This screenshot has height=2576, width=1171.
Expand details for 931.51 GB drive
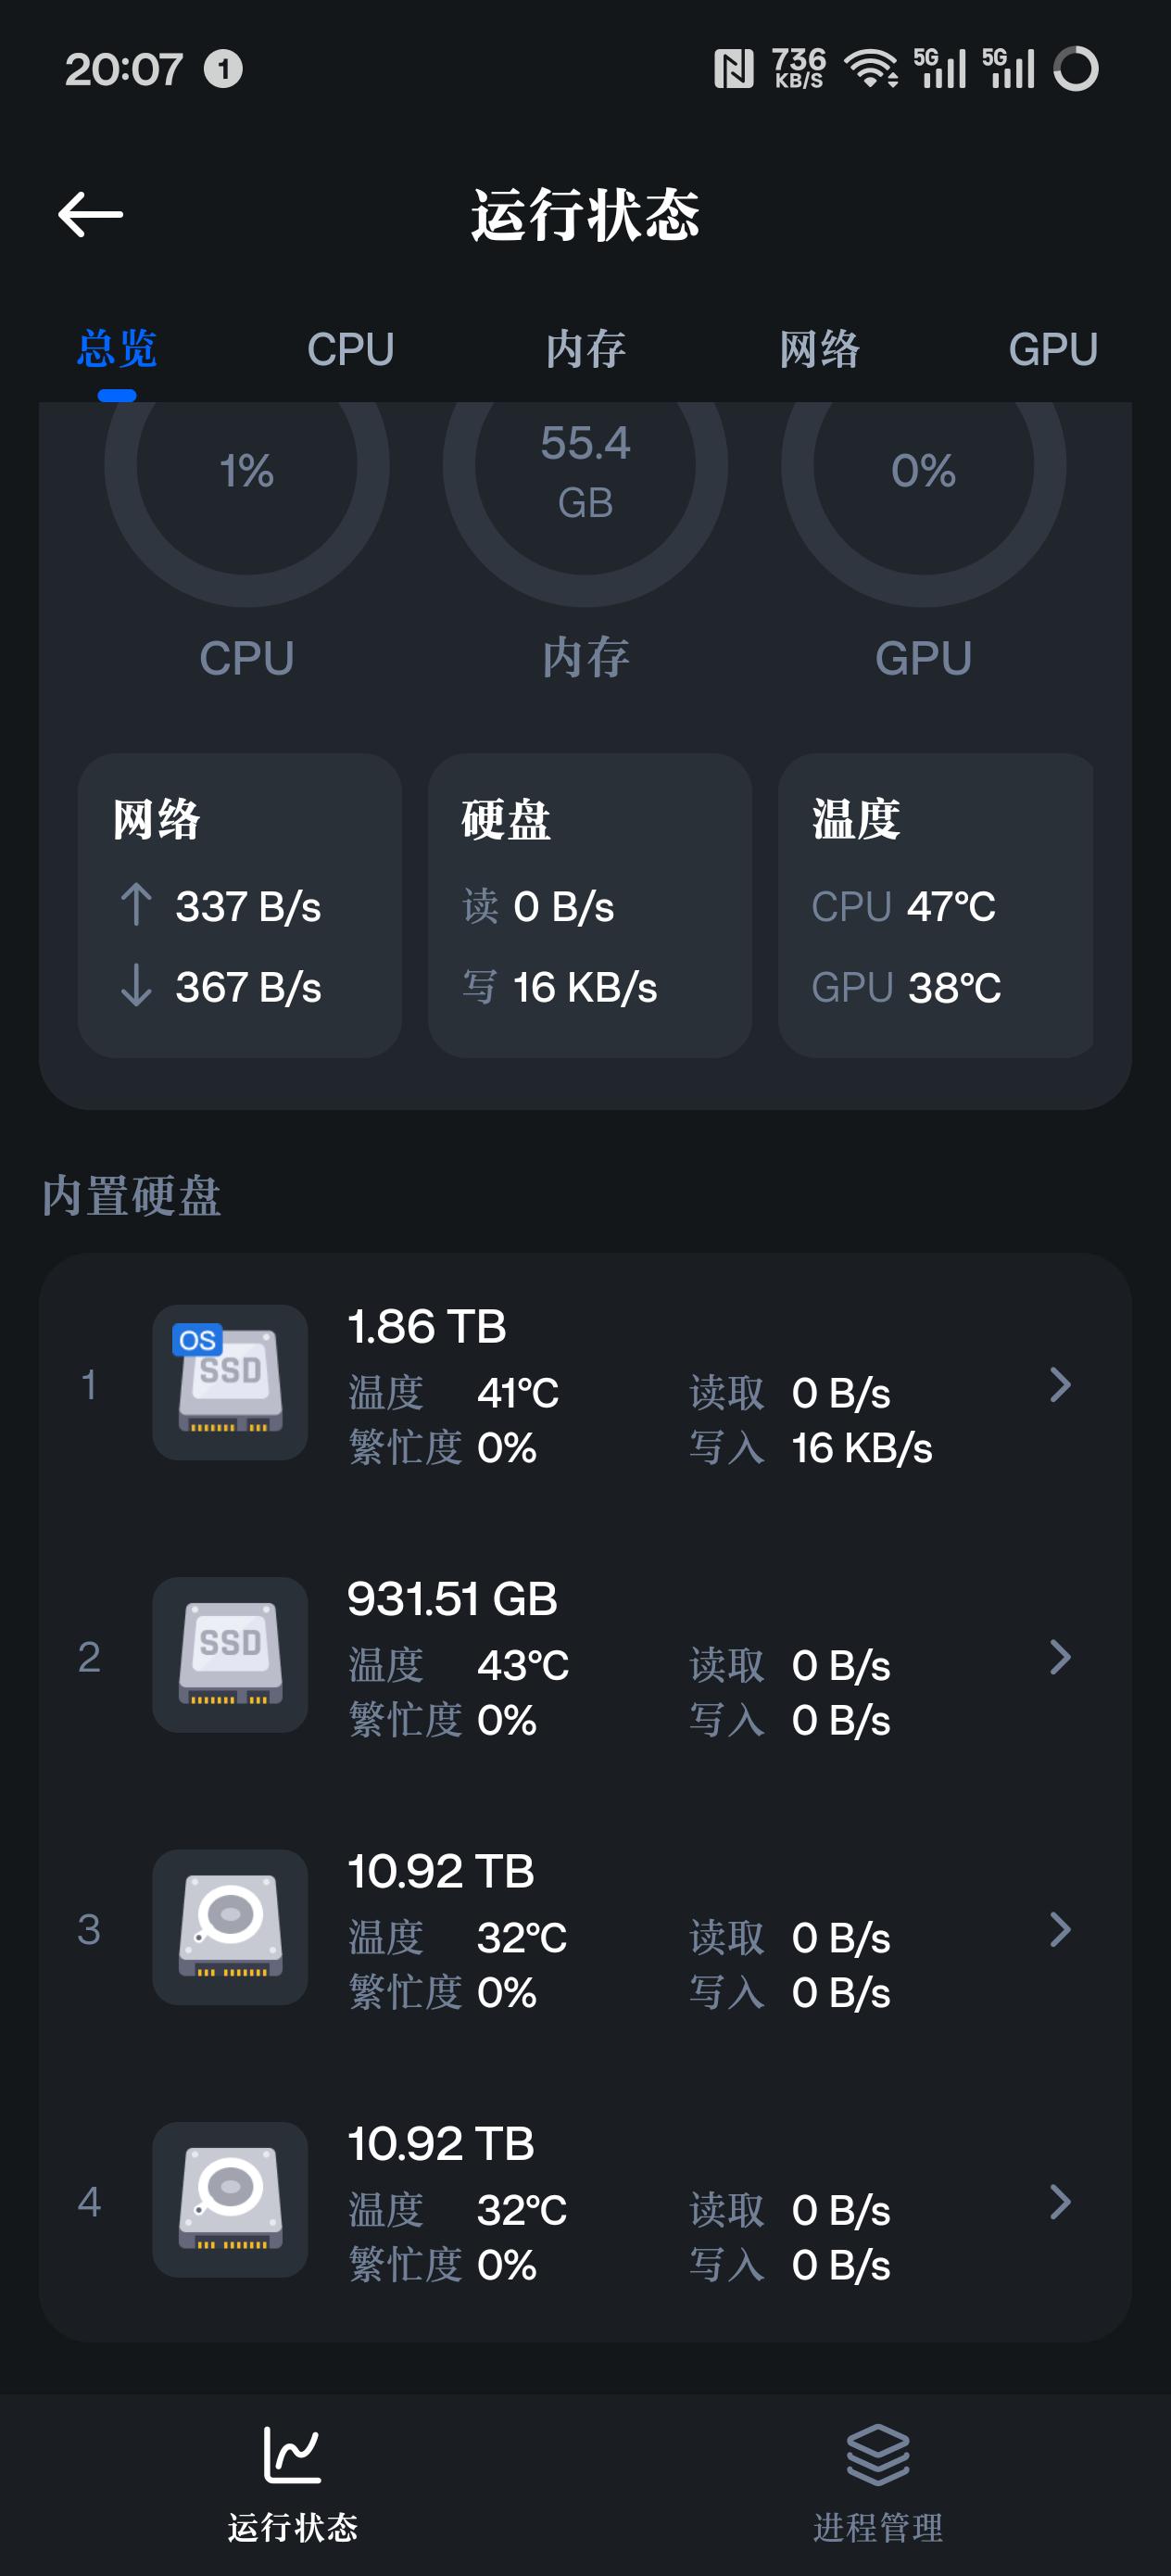1060,1657
